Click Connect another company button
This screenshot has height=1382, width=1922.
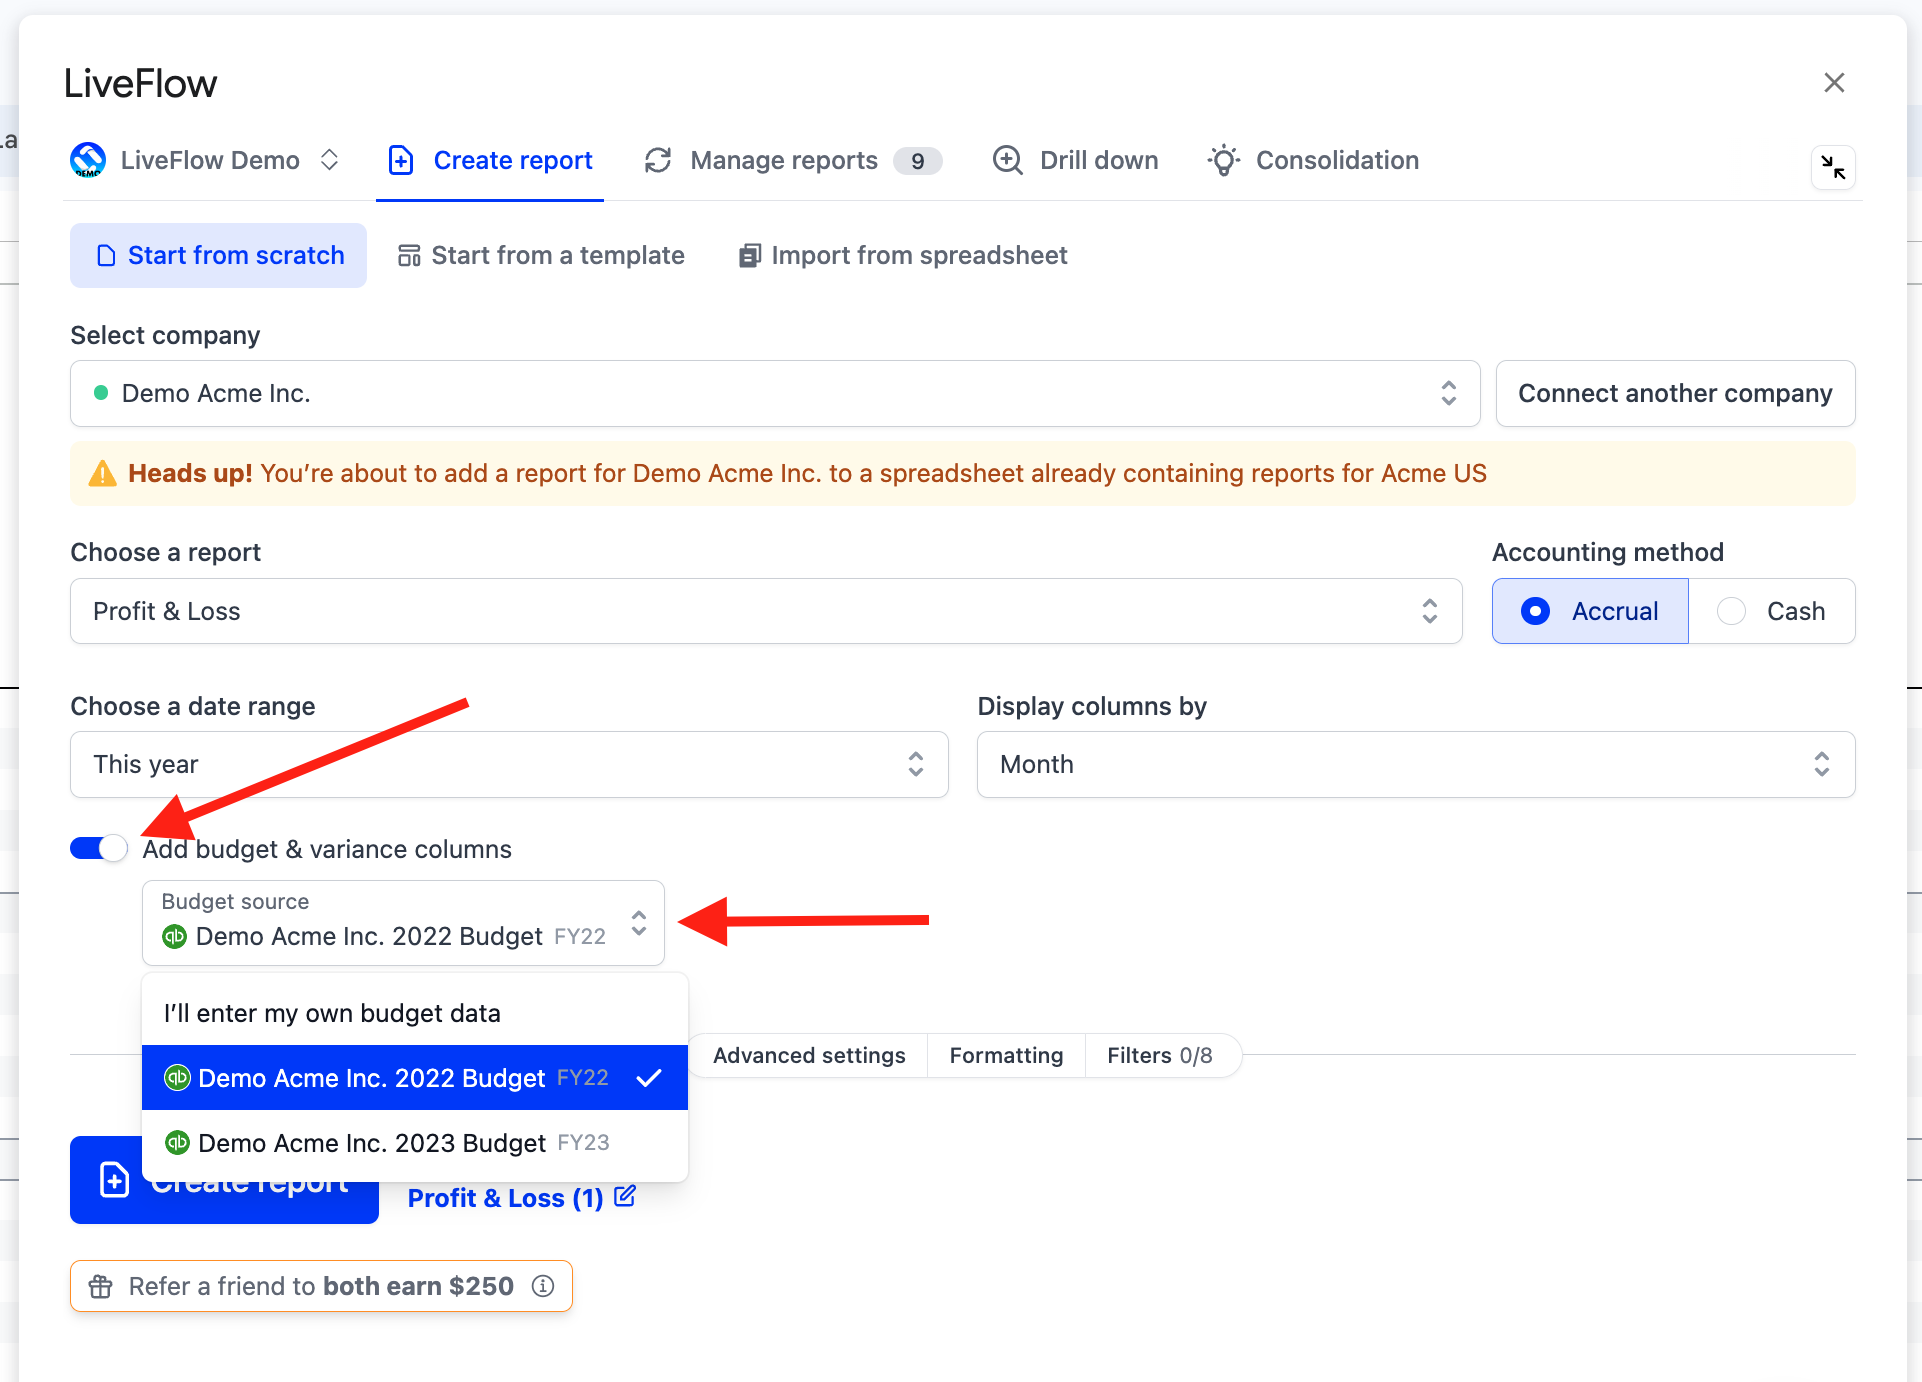tap(1675, 393)
